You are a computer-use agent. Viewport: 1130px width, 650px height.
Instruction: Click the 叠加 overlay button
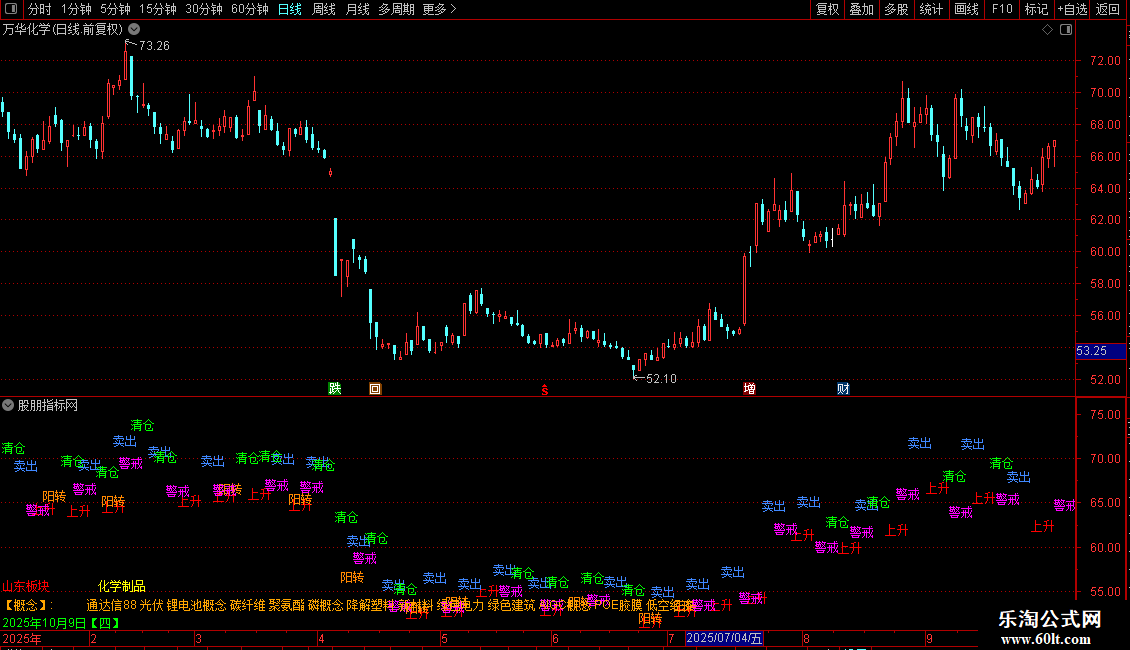coord(861,9)
